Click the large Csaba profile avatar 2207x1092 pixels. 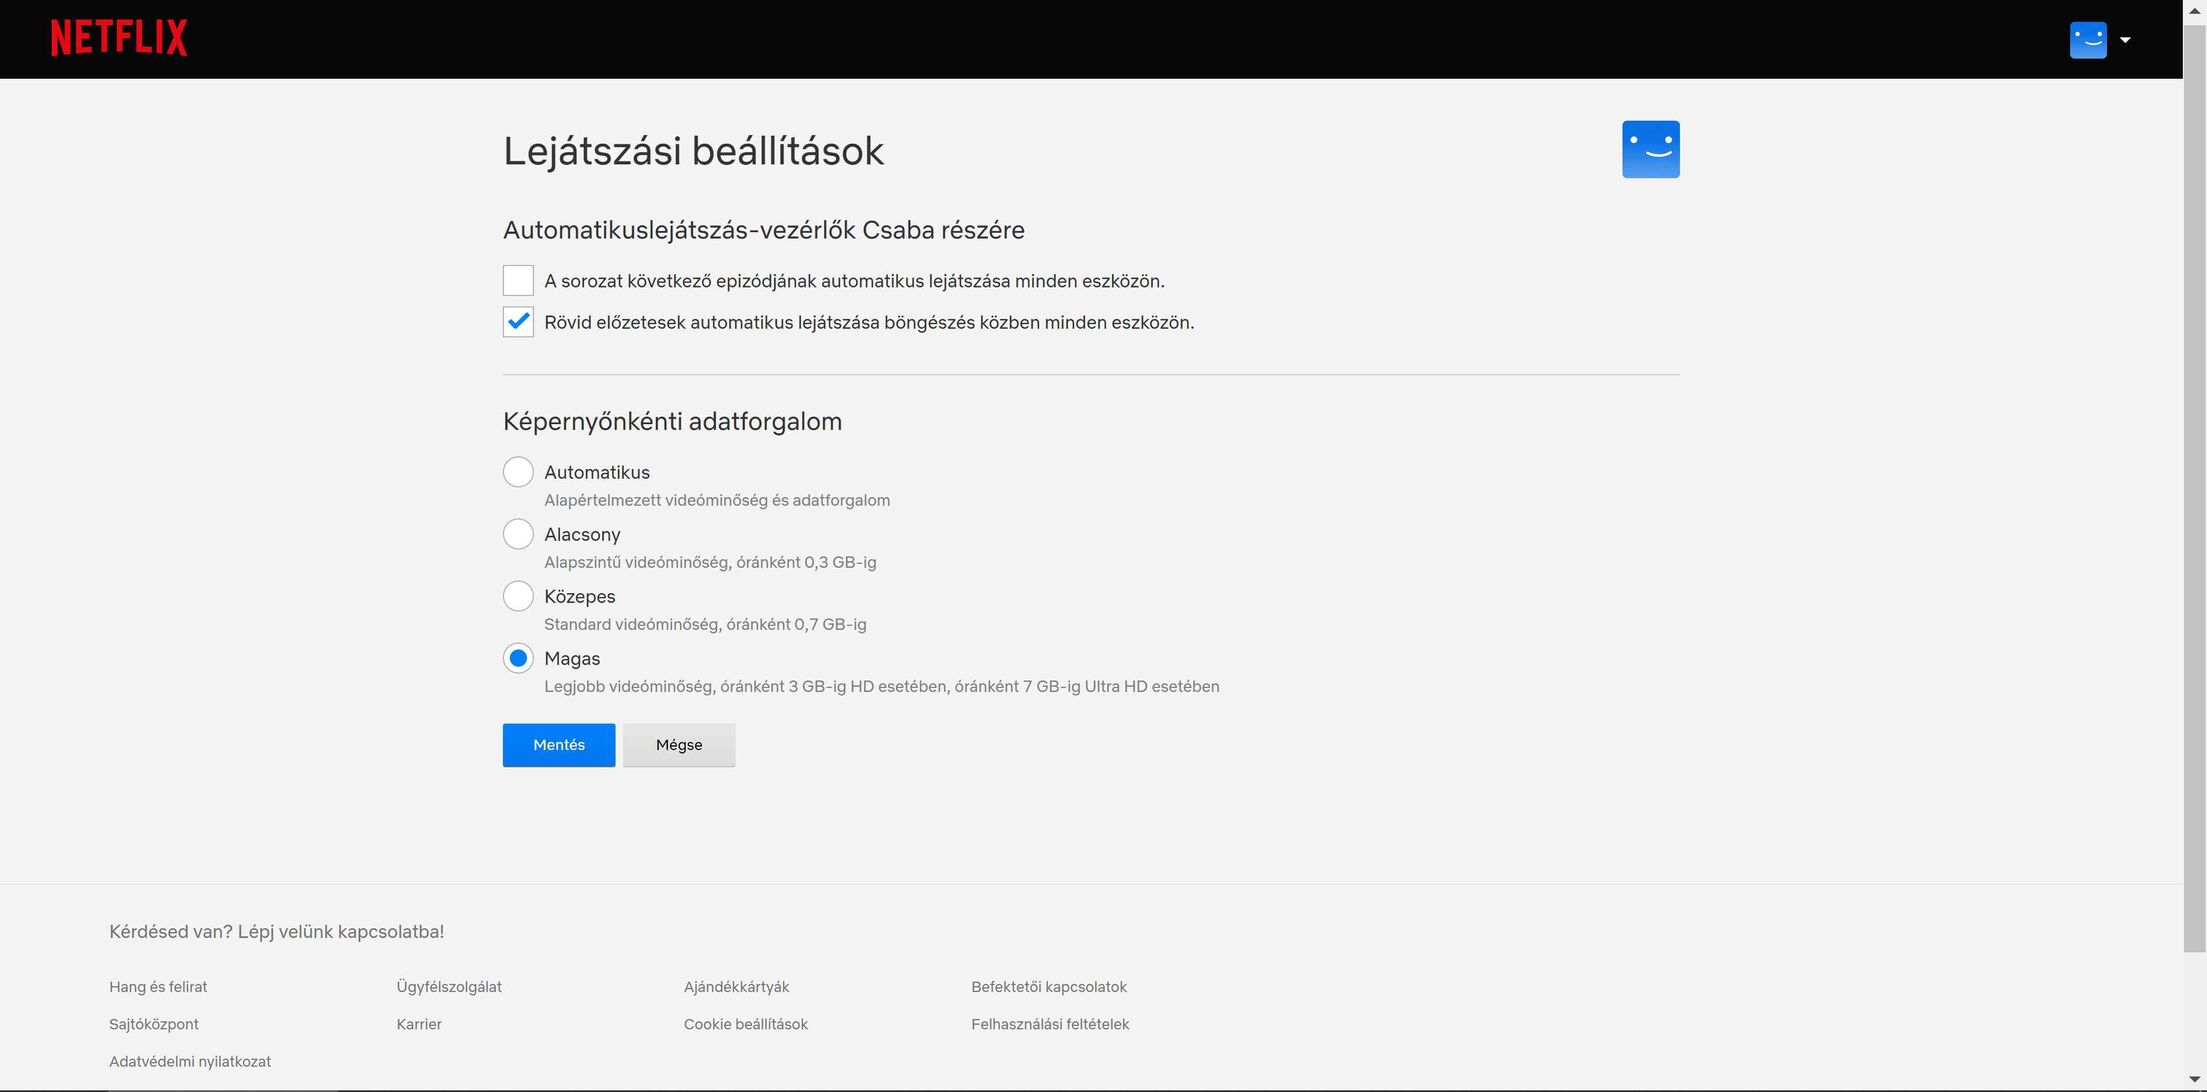pos(1650,150)
